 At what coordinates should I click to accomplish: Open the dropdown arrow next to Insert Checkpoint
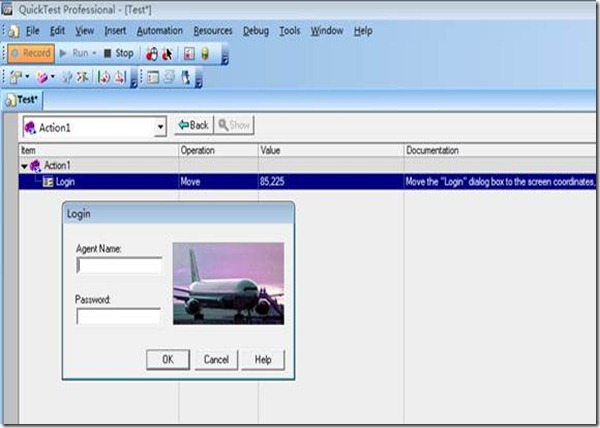(27, 77)
